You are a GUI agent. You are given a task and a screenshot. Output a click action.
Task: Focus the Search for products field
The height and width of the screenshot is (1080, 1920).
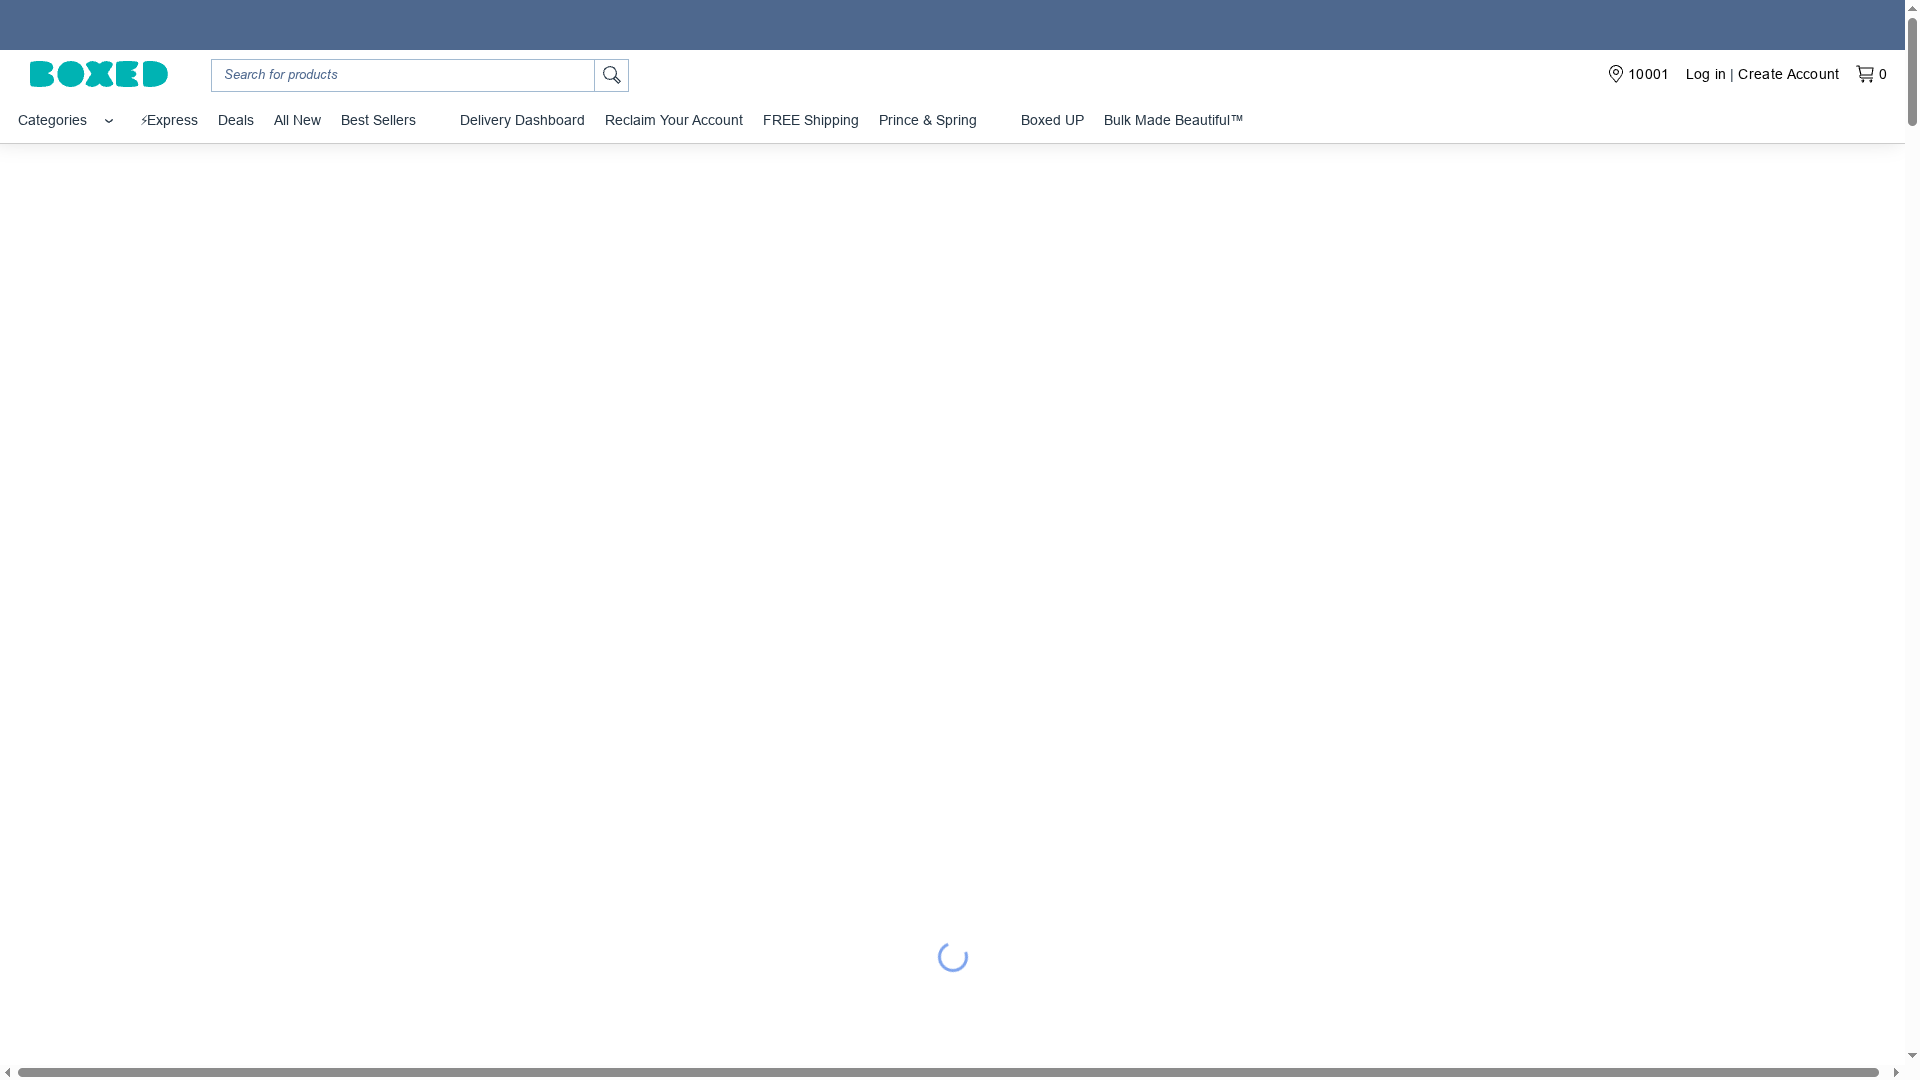coord(403,75)
